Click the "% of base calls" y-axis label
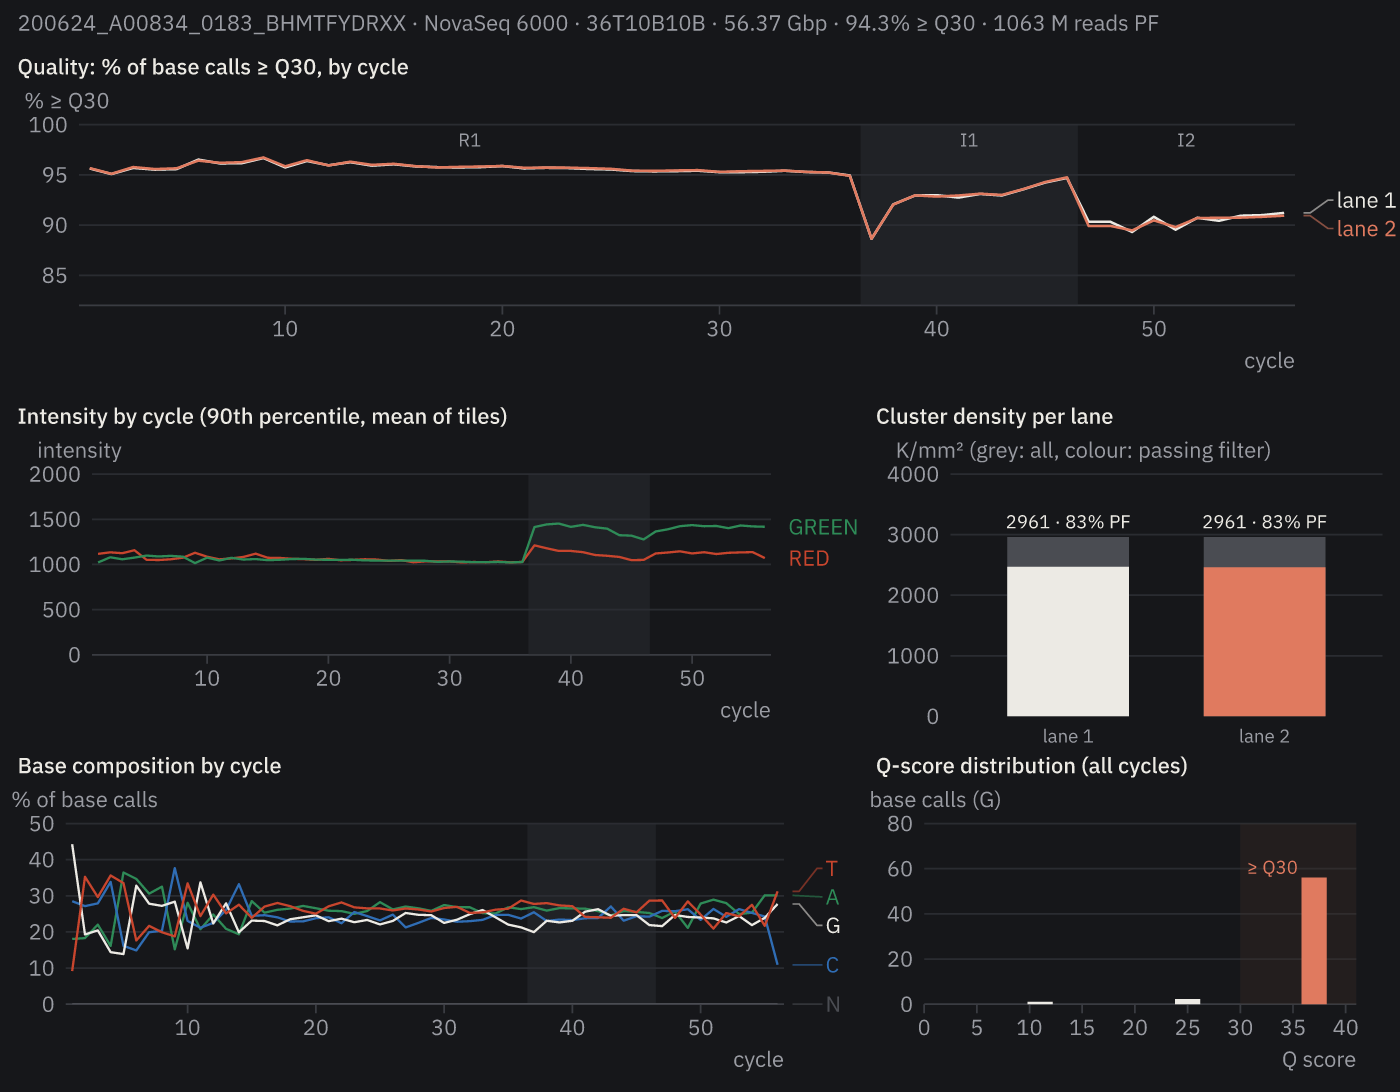This screenshot has width=1400, height=1092. tap(85, 800)
